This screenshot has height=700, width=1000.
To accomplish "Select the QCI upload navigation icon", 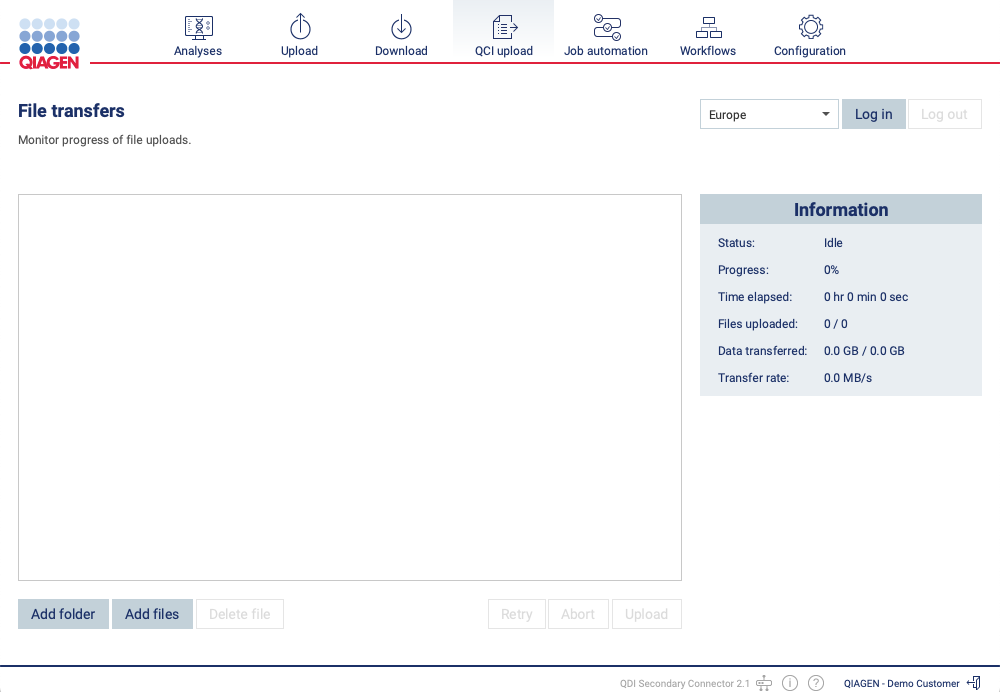I will point(503,27).
